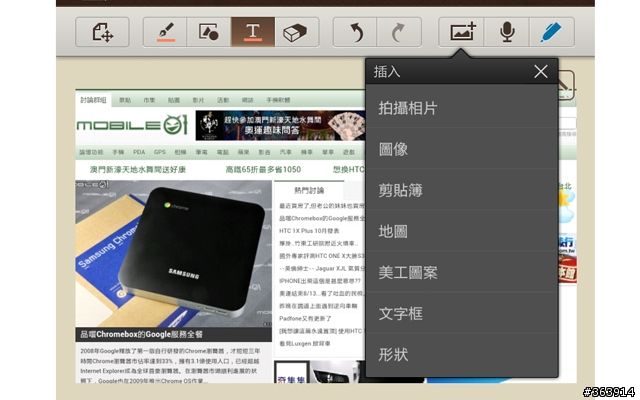Open the 討論群組 tab in webpage
Viewport: 640px width, 400px height.
93,100
